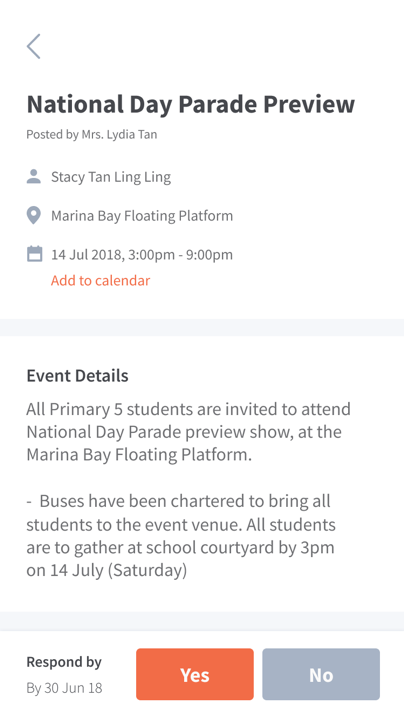Tap the 14 Jul 2018 date and time
The image size is (404, 720).
click(142, 254)
